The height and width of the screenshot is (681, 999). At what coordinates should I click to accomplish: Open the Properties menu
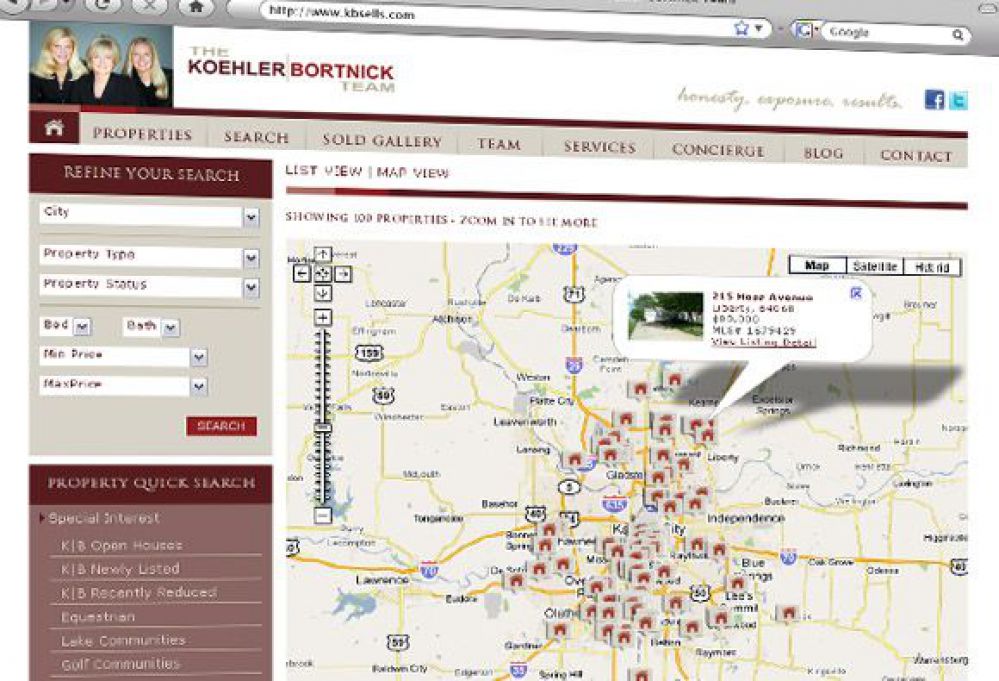click(x=142, y=134)
